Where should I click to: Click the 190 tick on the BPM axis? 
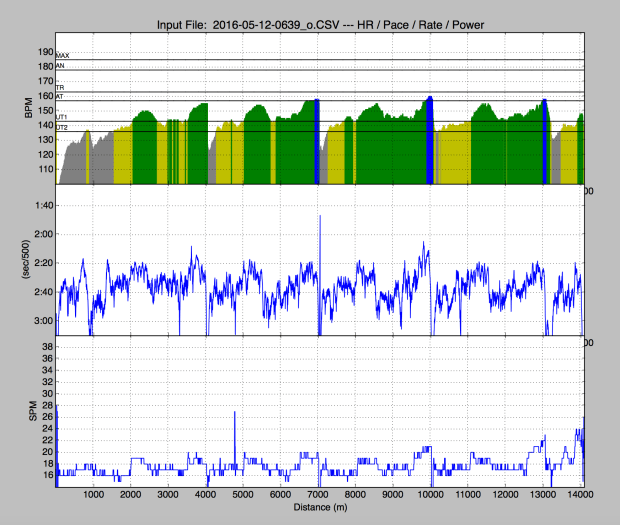point(45,51)
